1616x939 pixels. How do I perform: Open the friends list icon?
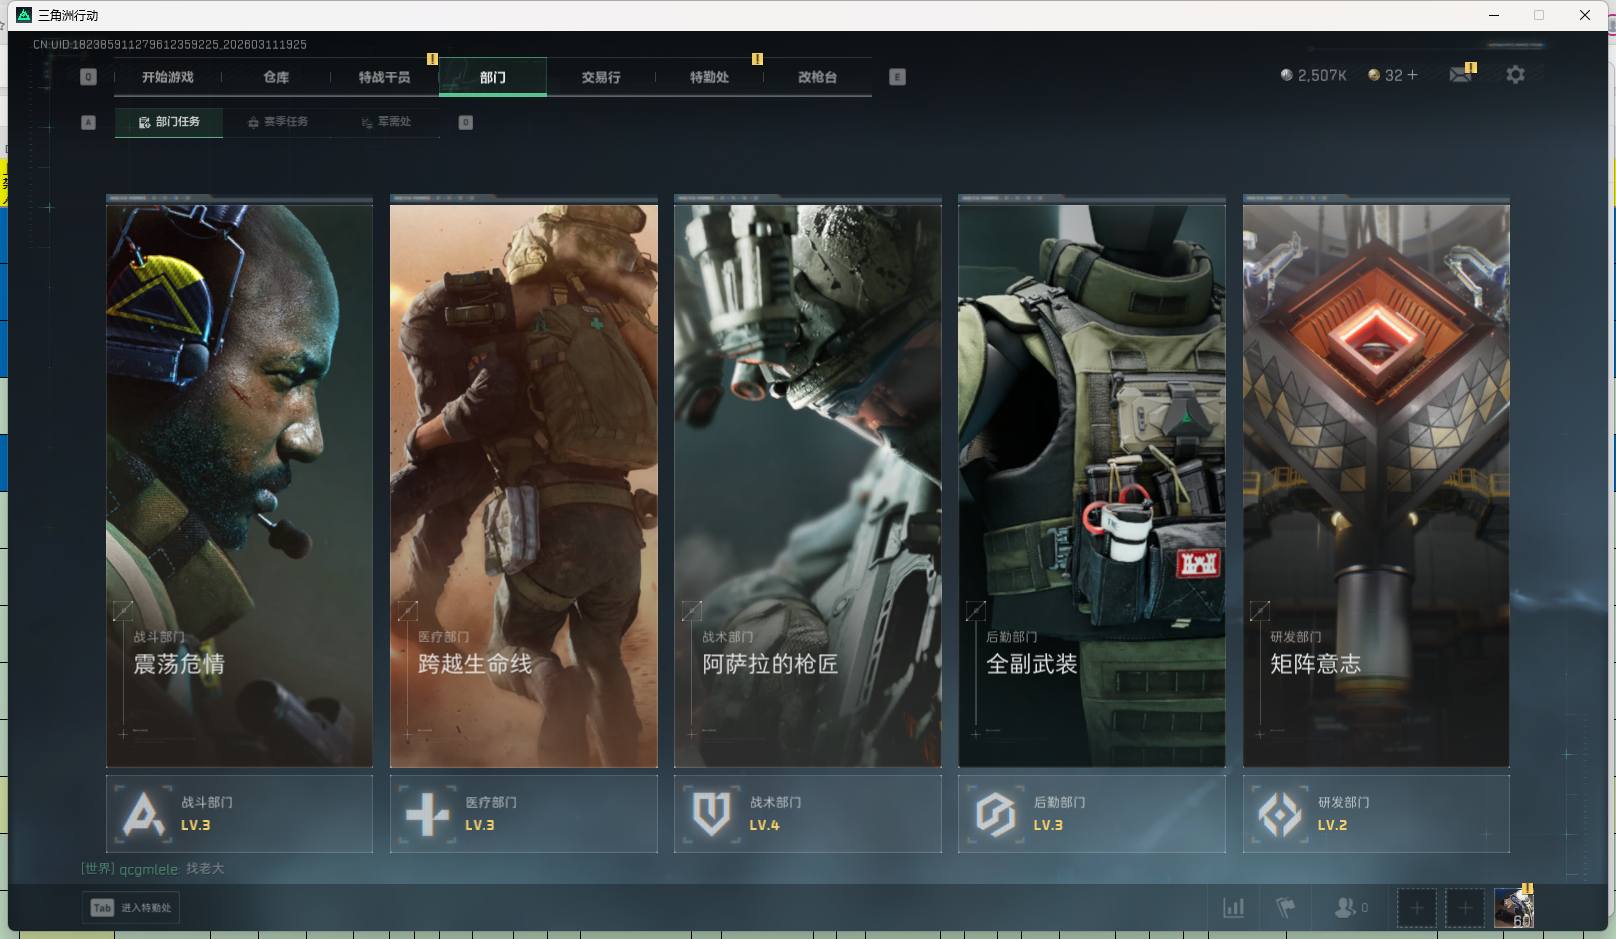1346,908
